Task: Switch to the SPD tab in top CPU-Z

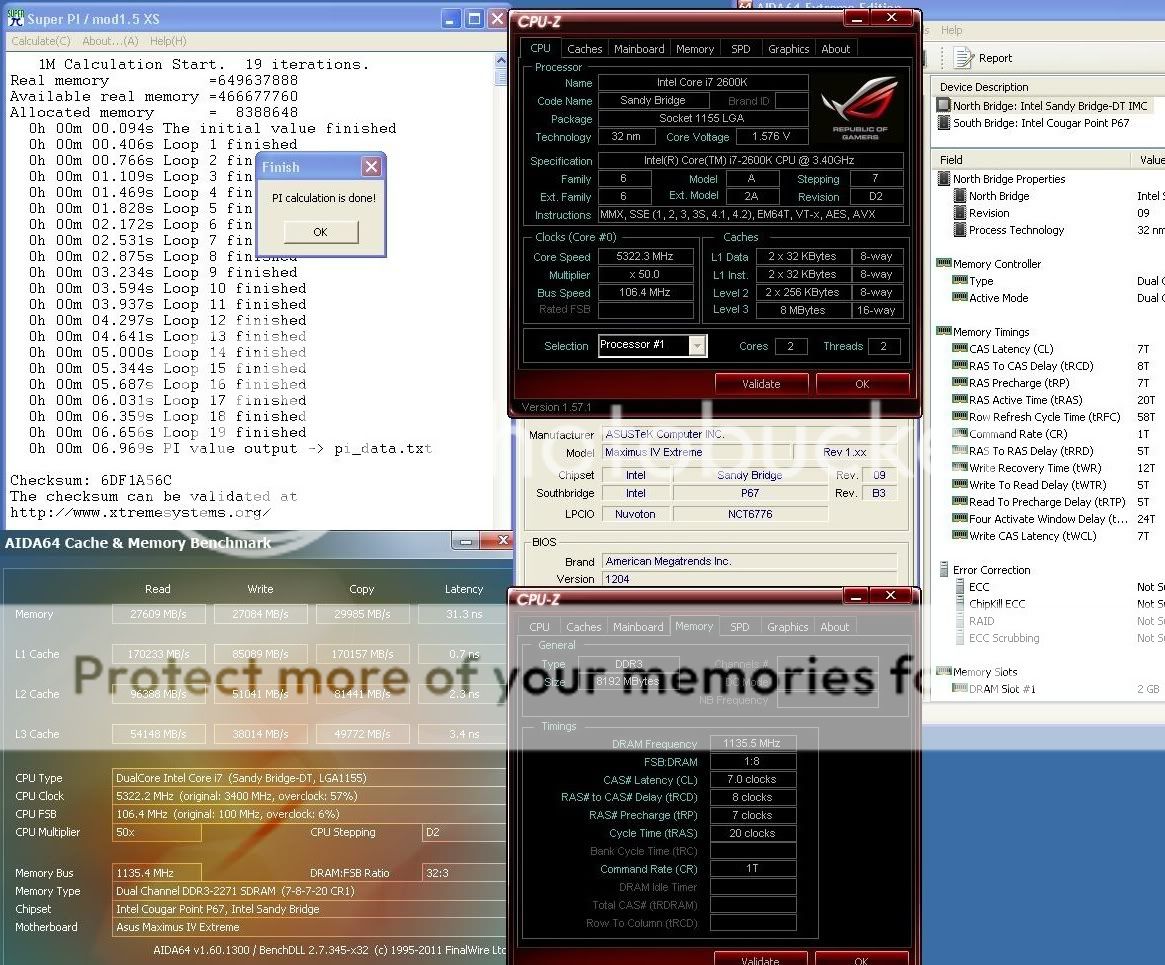Action: (x=740, y=49)
